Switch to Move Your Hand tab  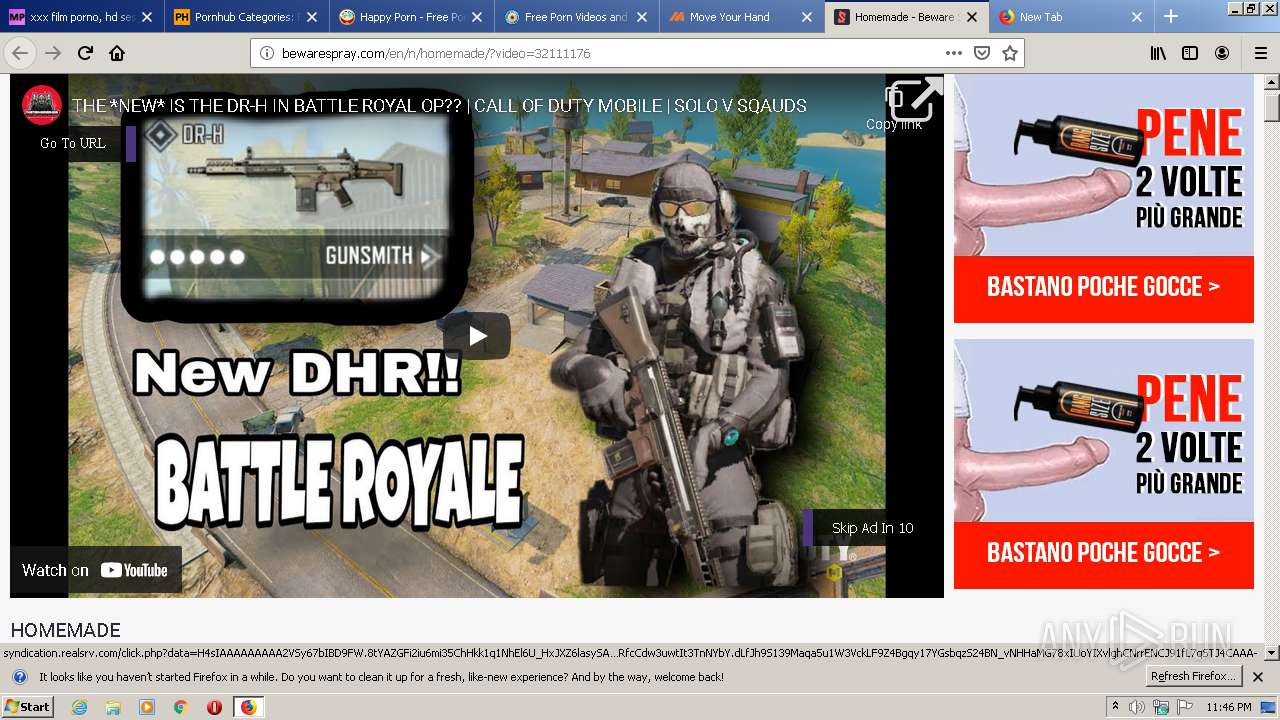coord(741,17)
